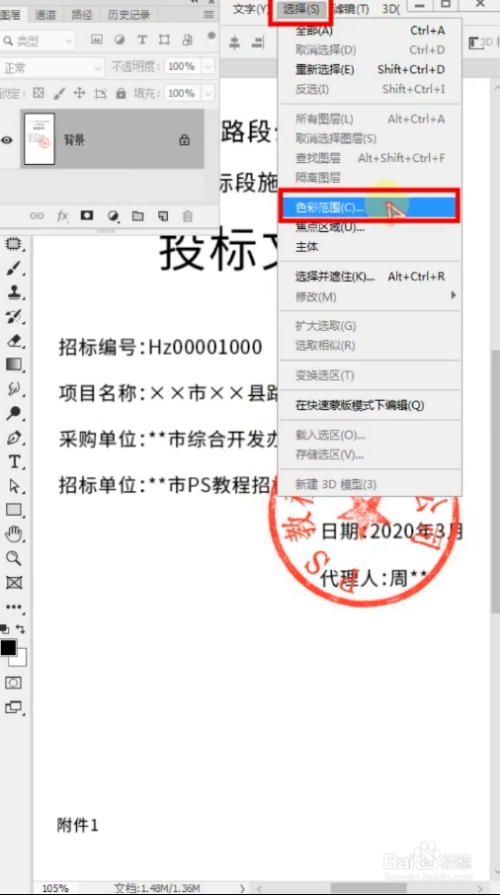
Task: Select the Clone Stamp tool
Action: coord(14,292)
